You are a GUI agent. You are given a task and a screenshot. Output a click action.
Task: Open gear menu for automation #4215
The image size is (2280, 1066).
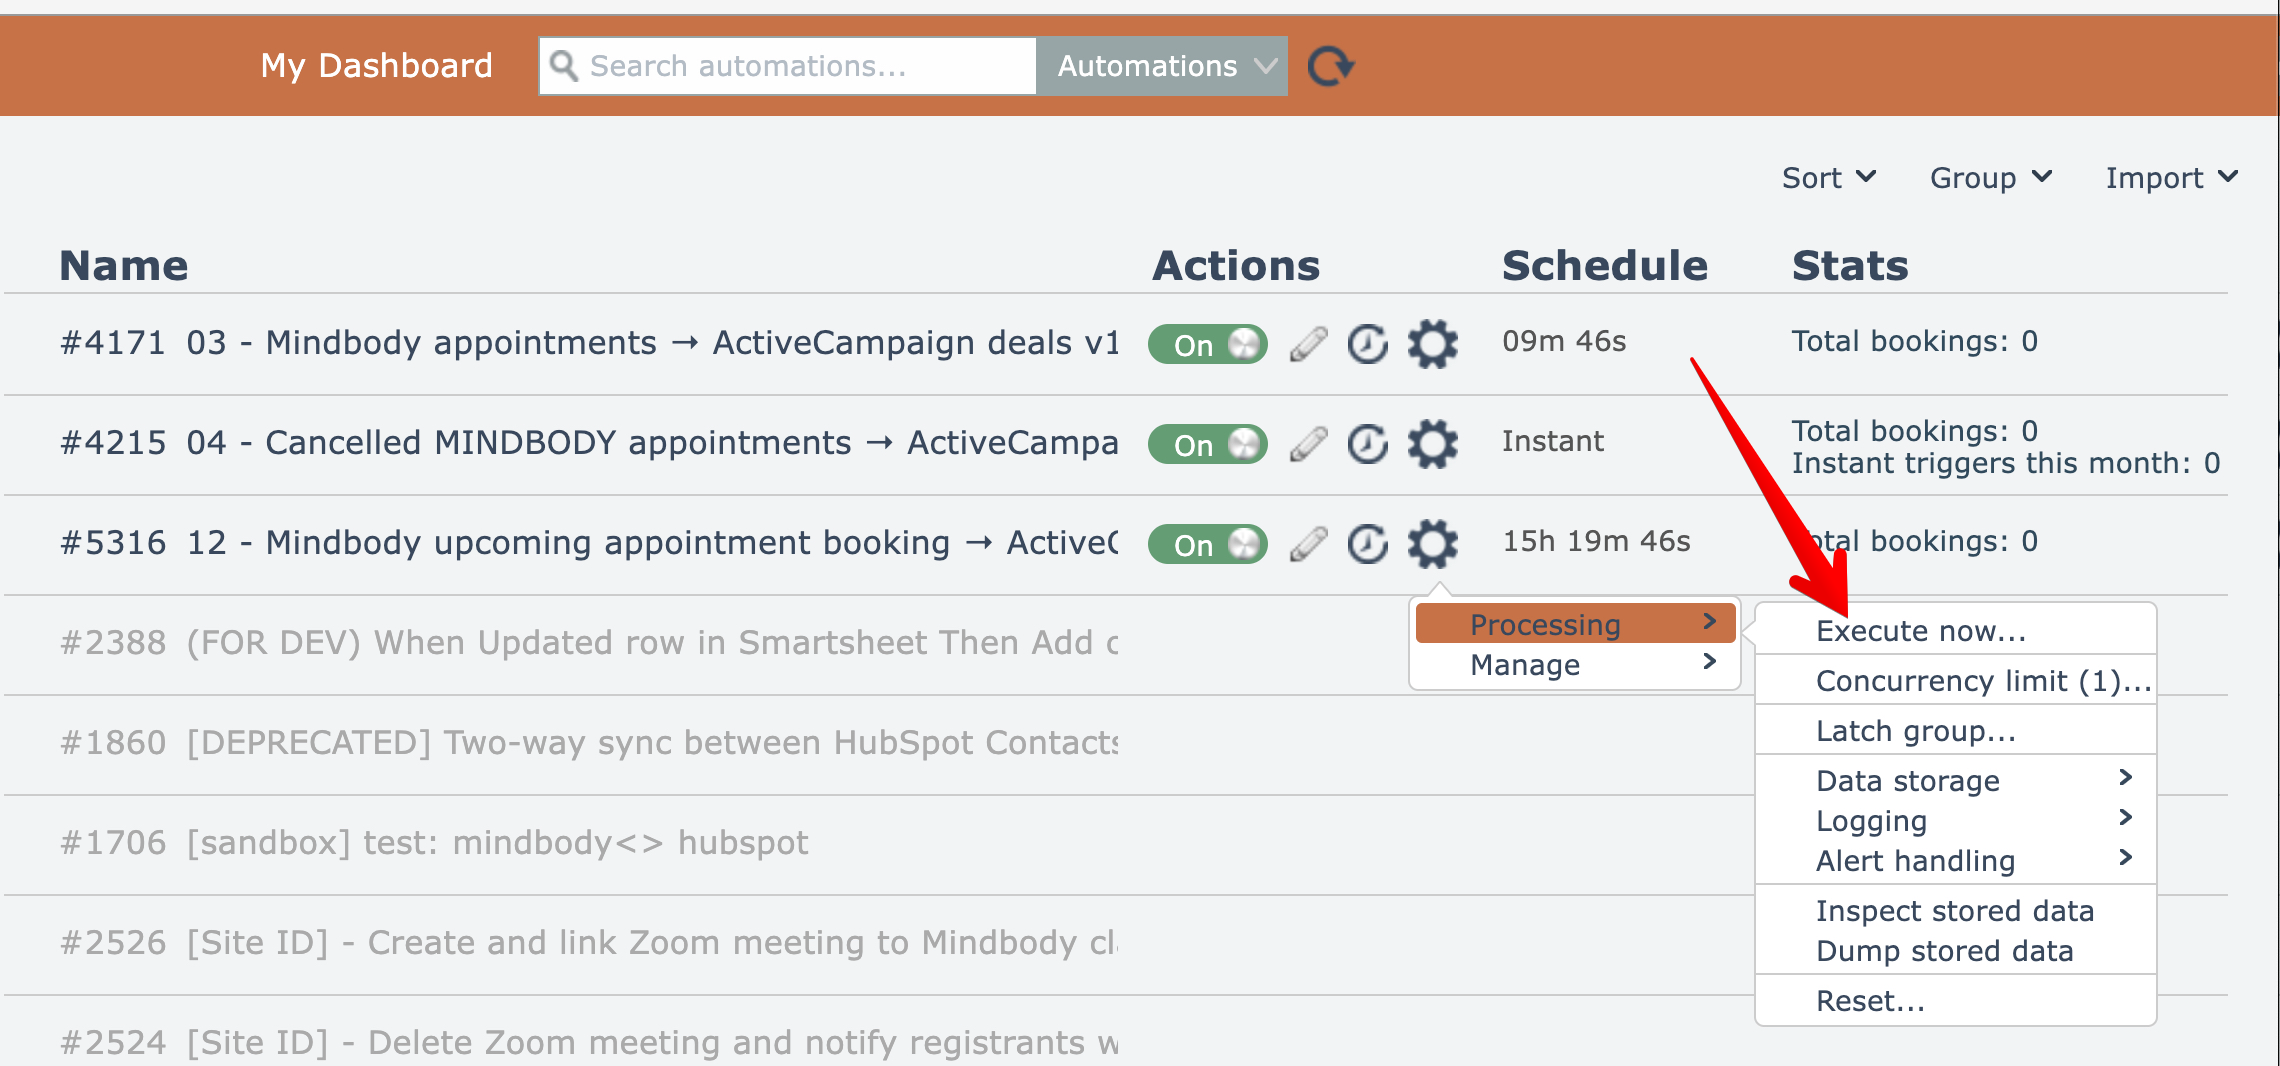[1432, 444]
